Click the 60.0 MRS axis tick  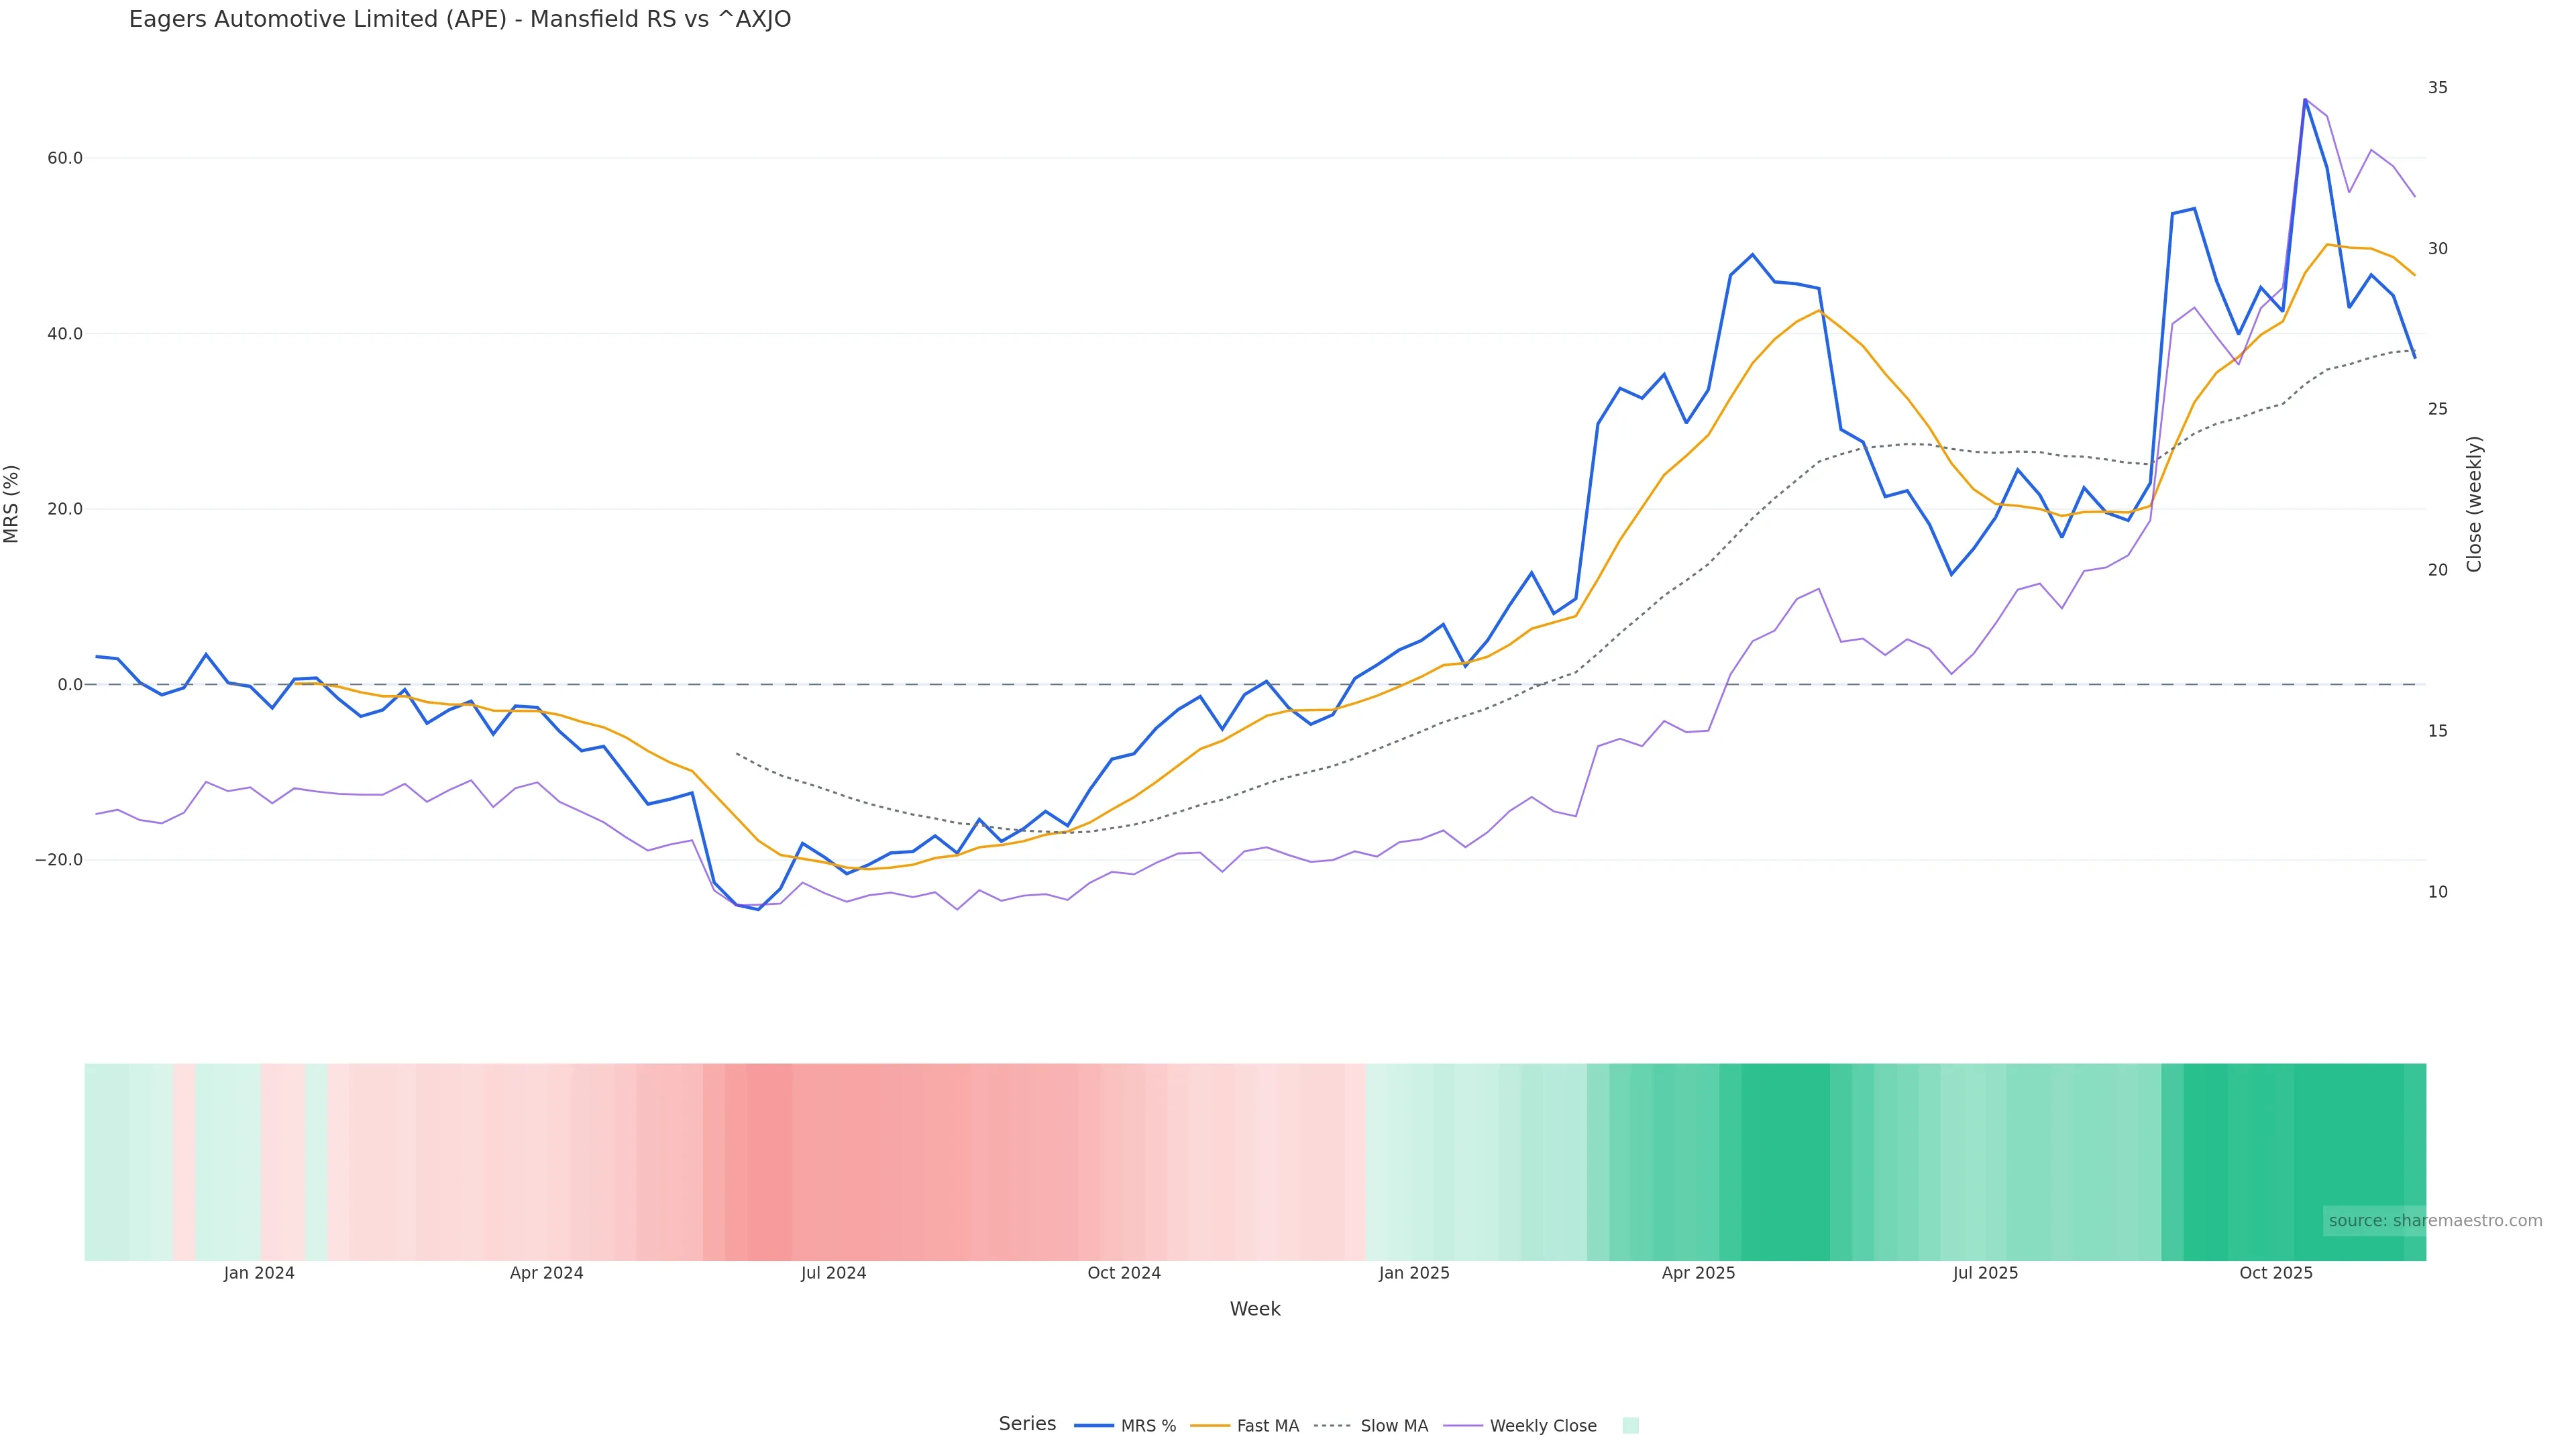pos(65,158)
